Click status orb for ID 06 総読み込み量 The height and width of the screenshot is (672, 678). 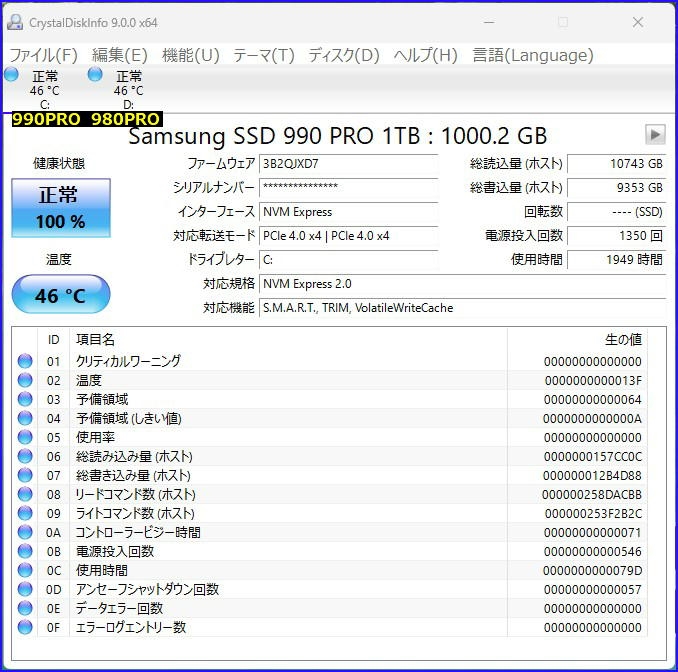pos(25,456)
